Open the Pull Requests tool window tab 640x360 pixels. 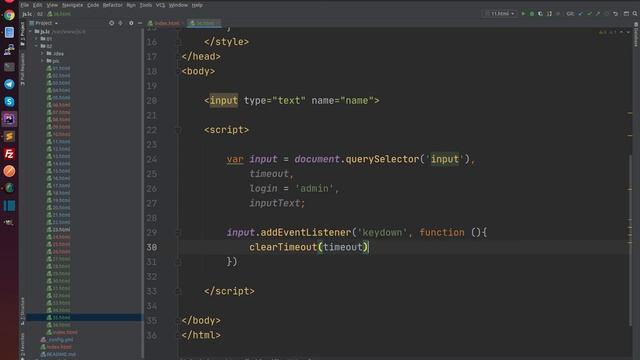(22, 69)
